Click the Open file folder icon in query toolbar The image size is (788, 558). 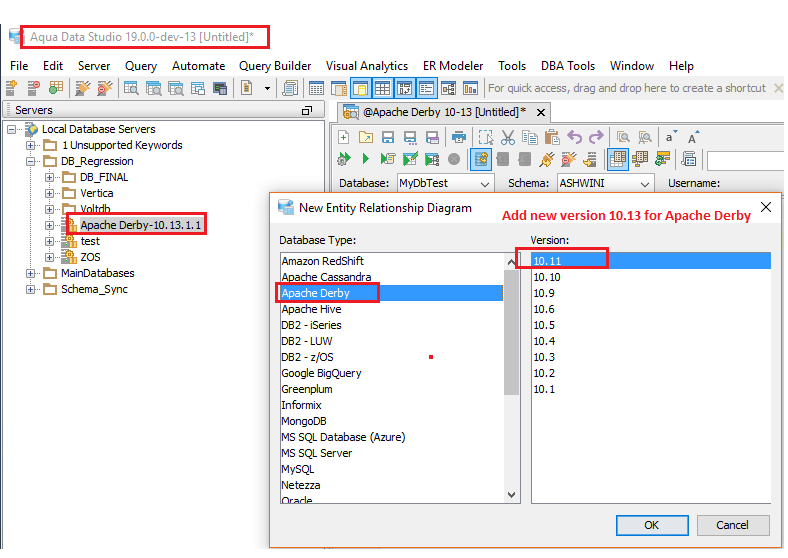pyautogui.click(x=366, y=137)
